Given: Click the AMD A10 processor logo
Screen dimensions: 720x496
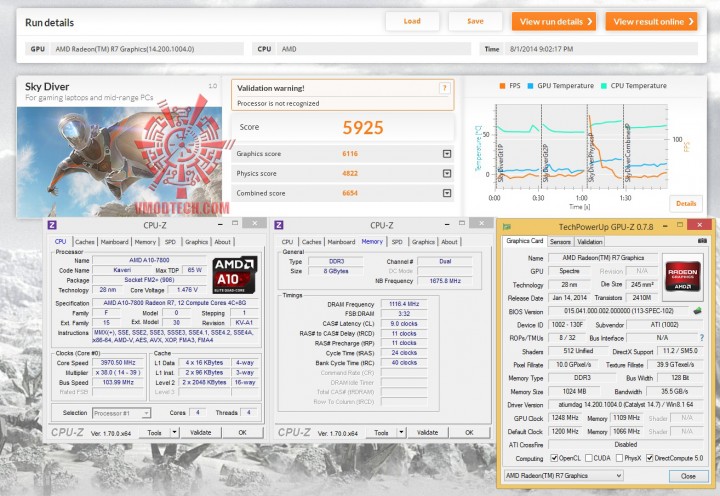Looking at the screenshot, I should tap(235, 275).
